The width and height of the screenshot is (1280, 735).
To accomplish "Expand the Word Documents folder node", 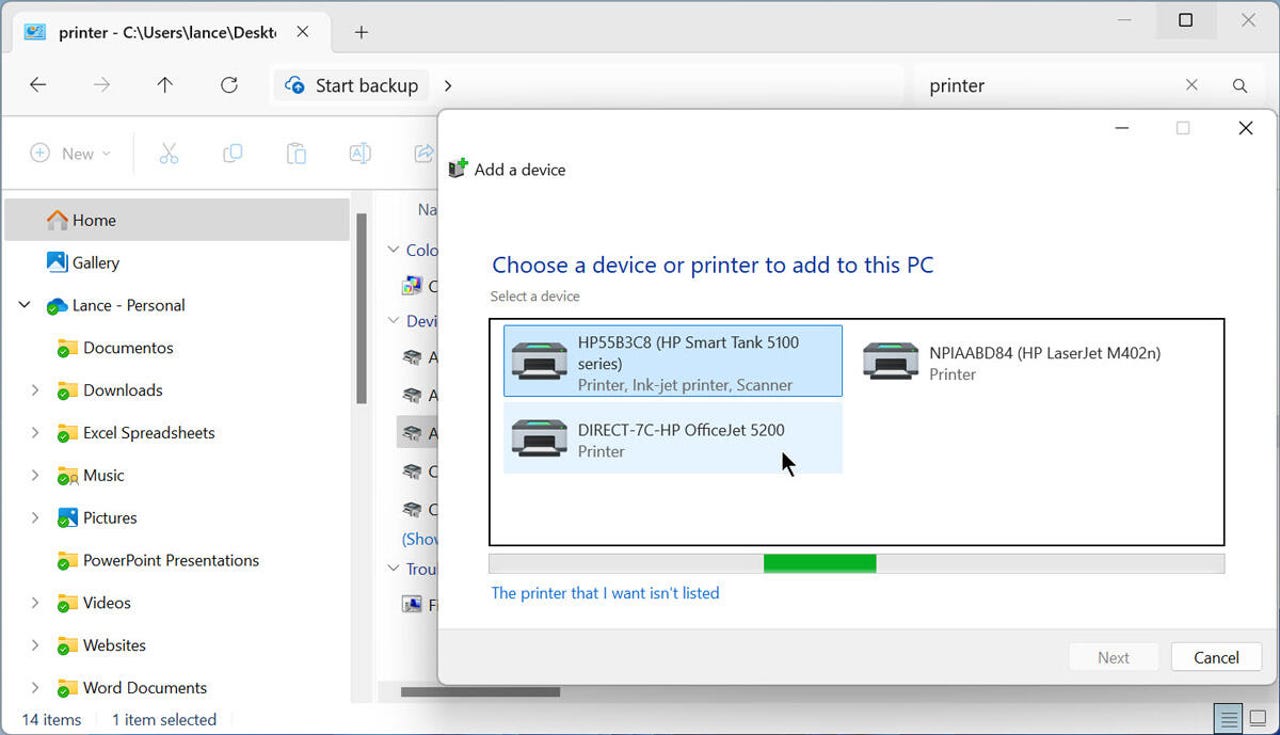I will pos(35,687).
